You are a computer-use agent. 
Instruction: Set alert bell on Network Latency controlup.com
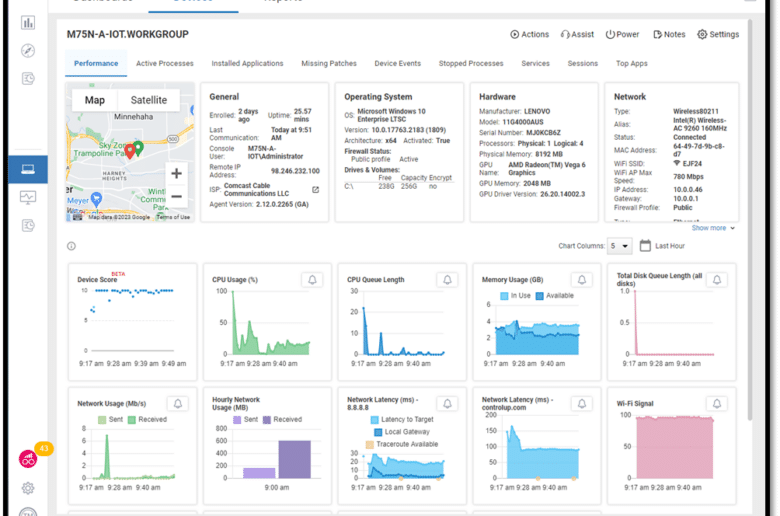(582, 404)
